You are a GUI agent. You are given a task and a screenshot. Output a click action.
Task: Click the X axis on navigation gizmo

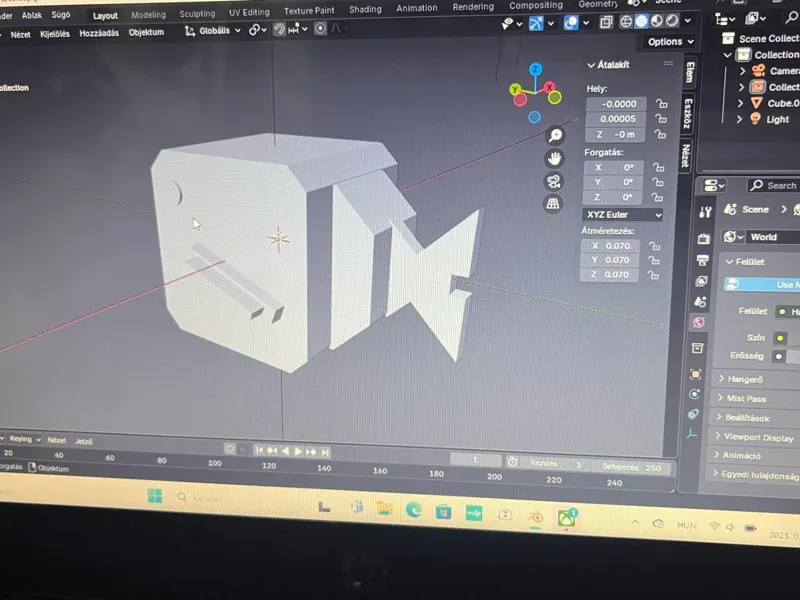(549, 87)
